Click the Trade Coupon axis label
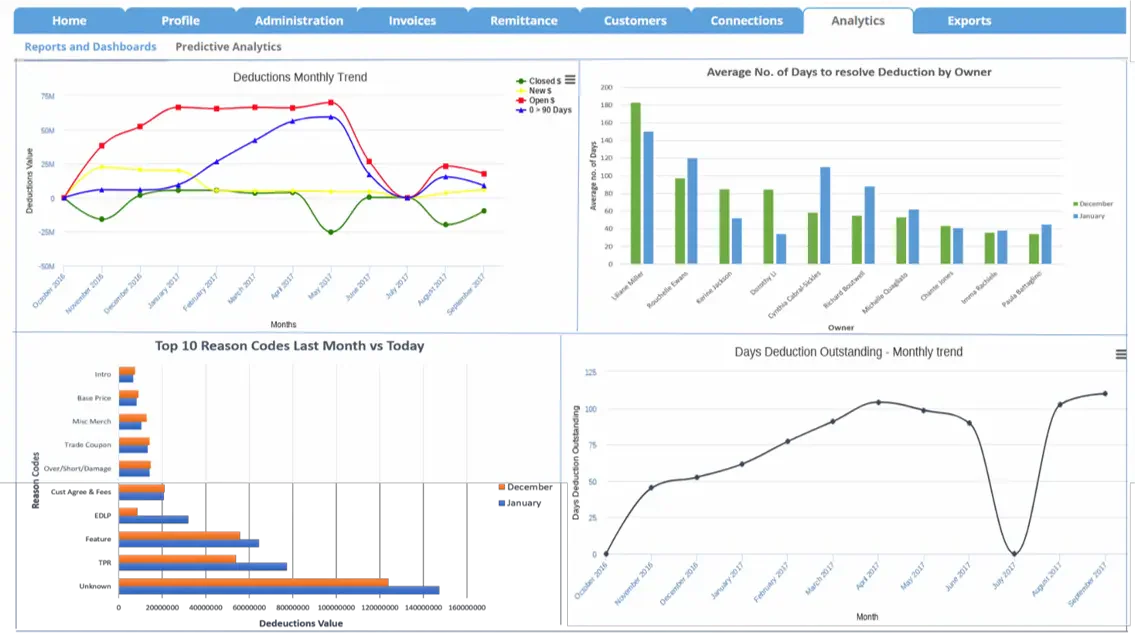Viewport: 1135px width, 636px height. point(88,445)
